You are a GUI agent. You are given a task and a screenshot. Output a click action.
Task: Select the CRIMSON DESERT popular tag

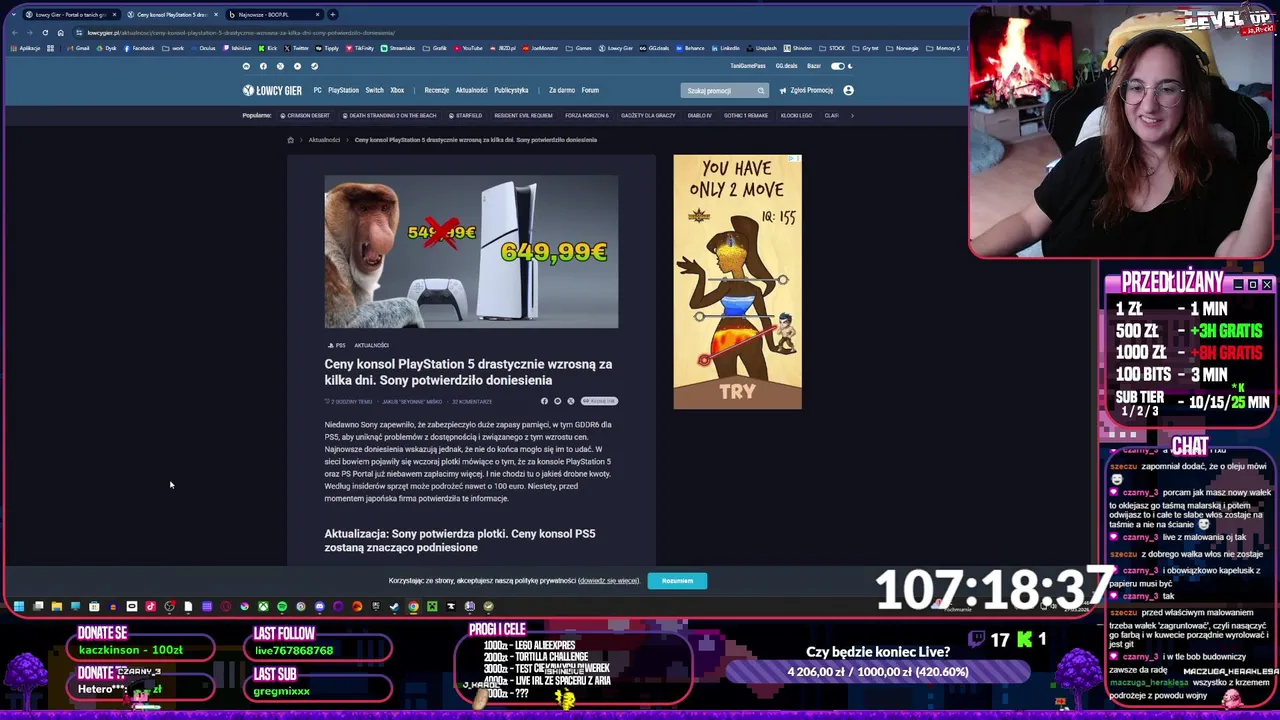(x=304, y=115)
